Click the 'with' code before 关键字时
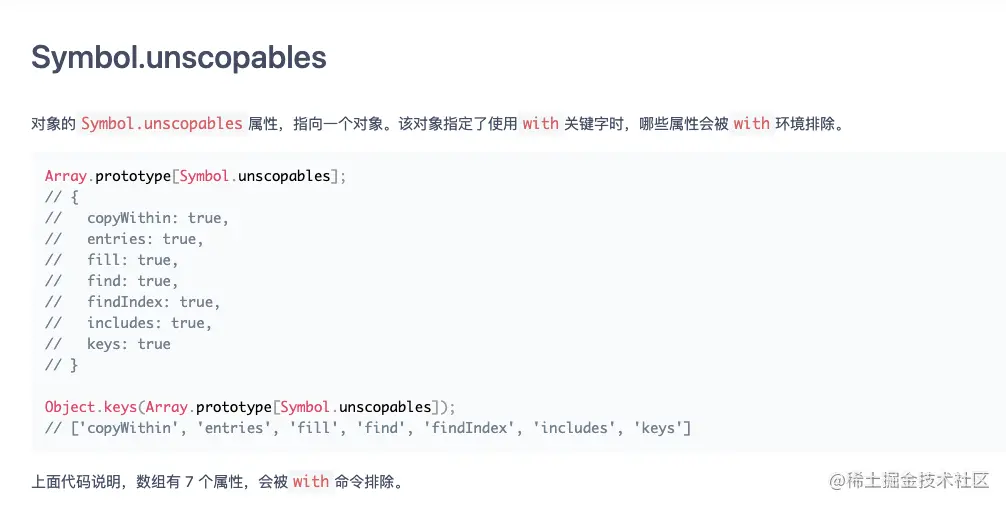This screenshot has height=507, width=1006. 540,124
